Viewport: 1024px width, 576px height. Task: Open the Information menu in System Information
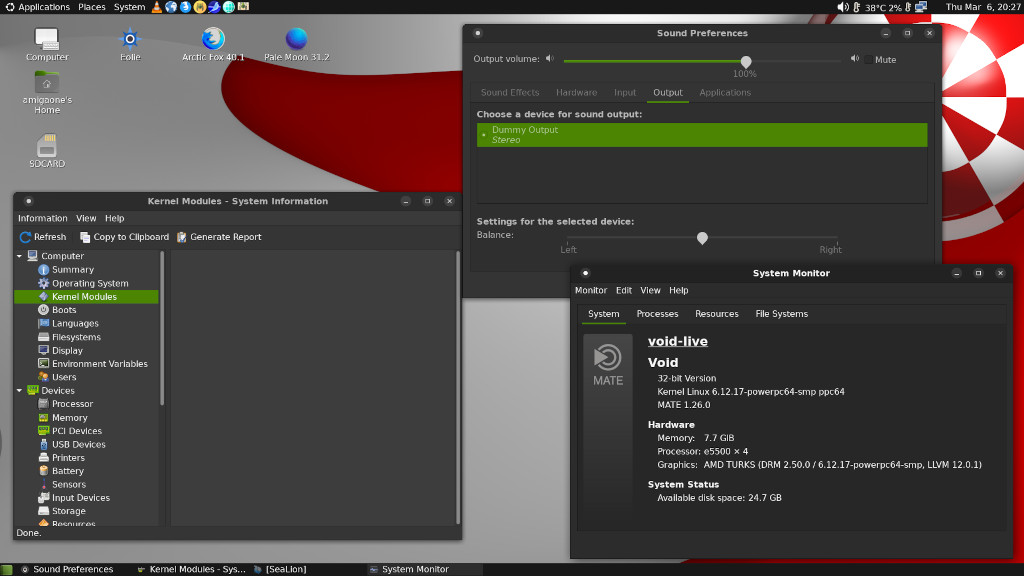42,218
